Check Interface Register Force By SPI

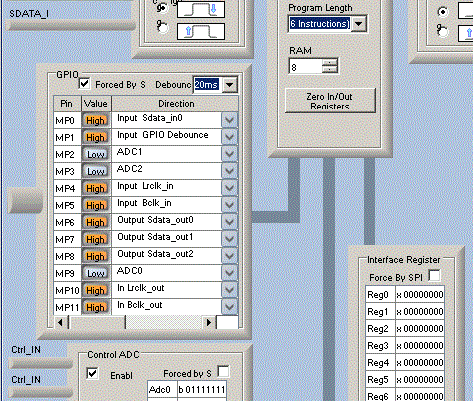[x=434, y=276]
